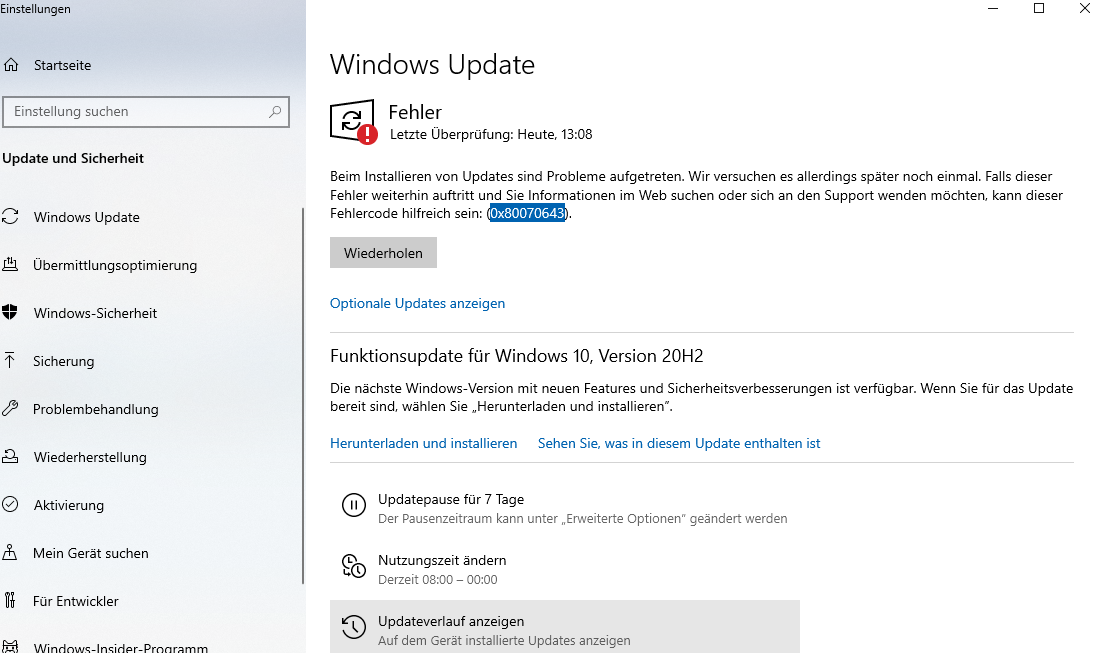The image size is (1094, 653).
Task: Click the history icon for Updateverlauf
Action: click(354, 626)
